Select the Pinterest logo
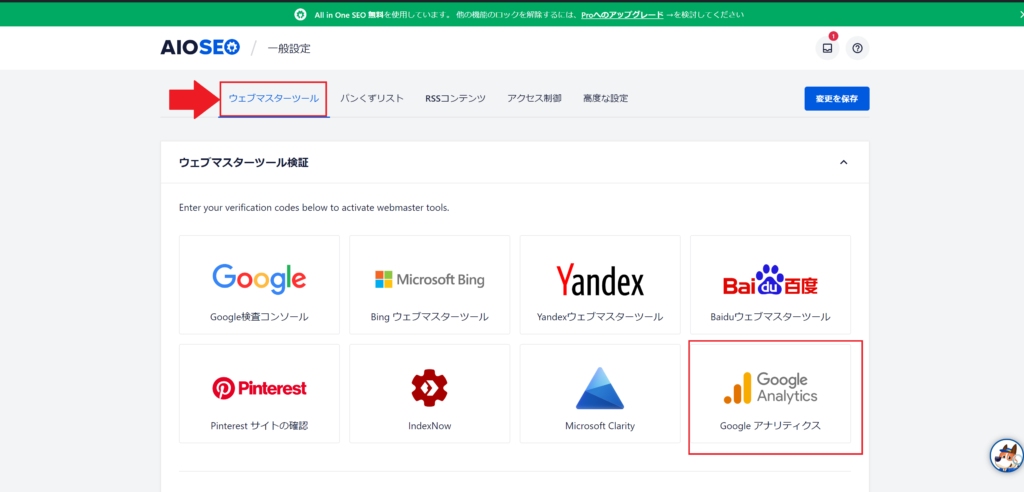The image size is (1024, 492). point(259,388)
